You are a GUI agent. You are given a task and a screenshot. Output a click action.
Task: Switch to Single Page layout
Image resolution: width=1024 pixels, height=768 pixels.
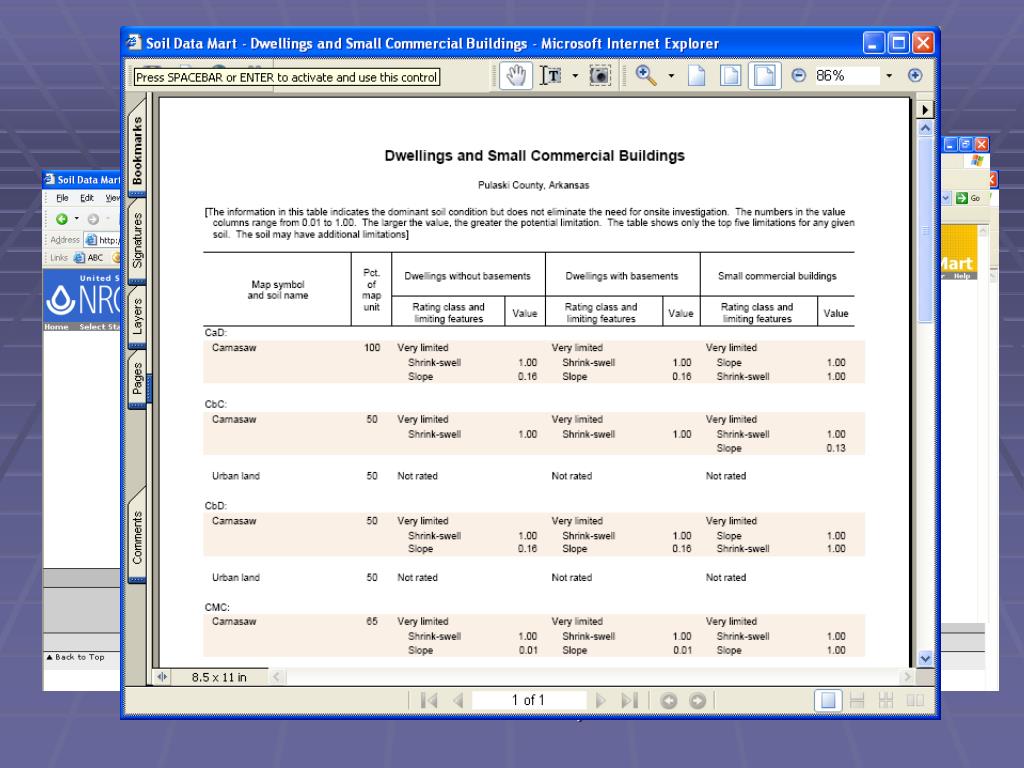(x=827, y=701)
